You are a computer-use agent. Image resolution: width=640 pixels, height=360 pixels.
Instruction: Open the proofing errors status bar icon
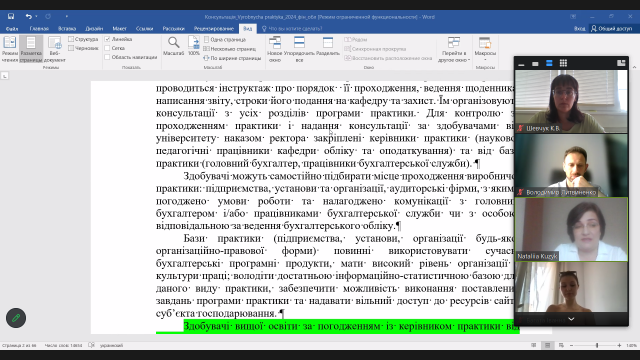click(91, 345)
